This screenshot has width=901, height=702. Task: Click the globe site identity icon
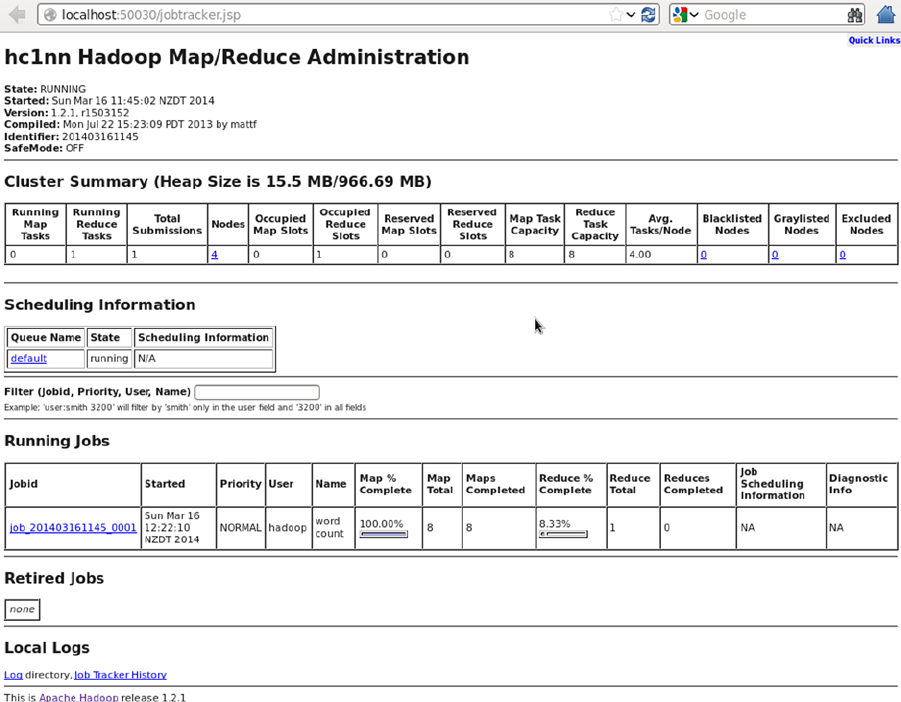pos(51,15)
